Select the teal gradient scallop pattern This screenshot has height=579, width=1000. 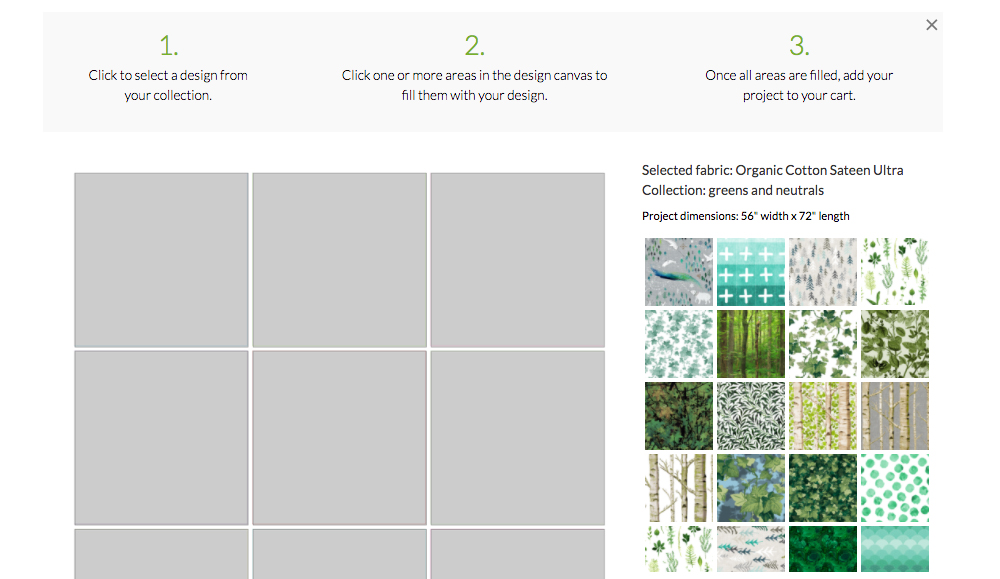tap(895, 548)
